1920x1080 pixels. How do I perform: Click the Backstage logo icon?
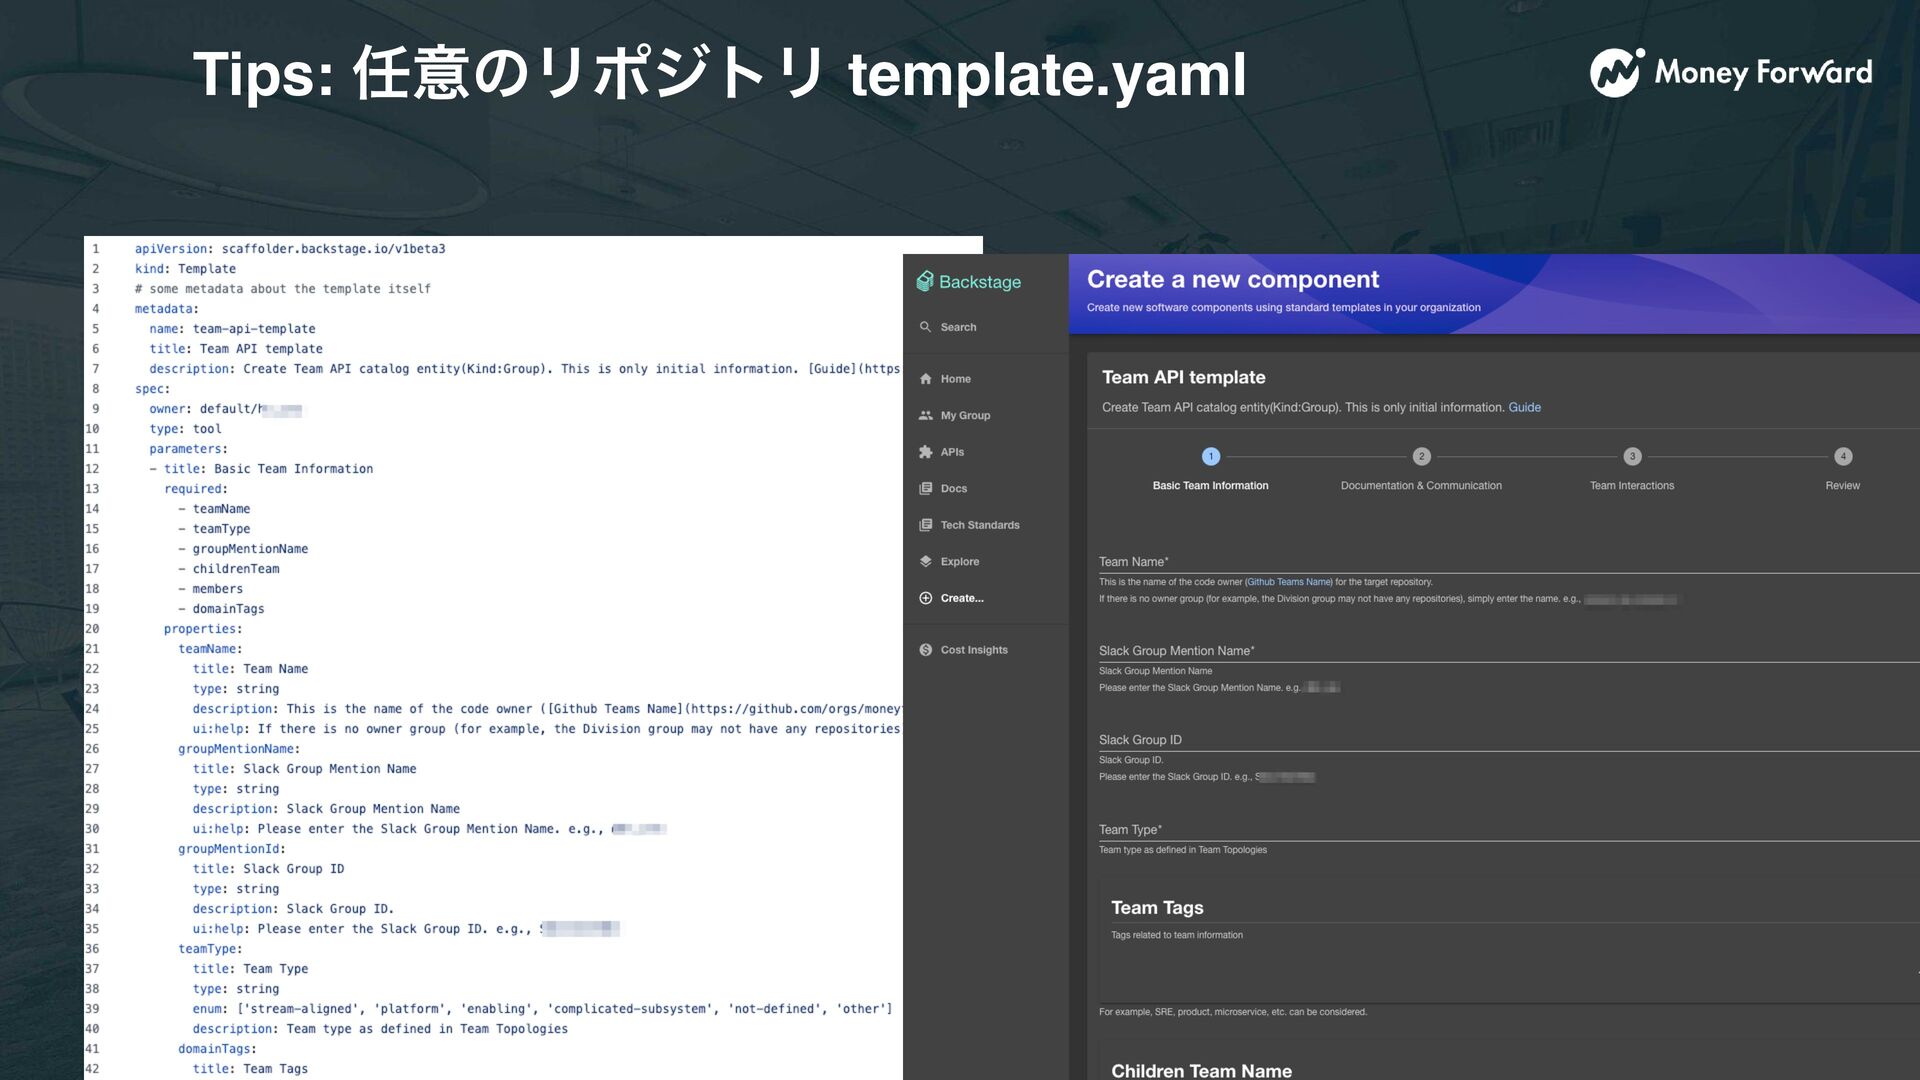pyautogui.click(x=925, y=282)
